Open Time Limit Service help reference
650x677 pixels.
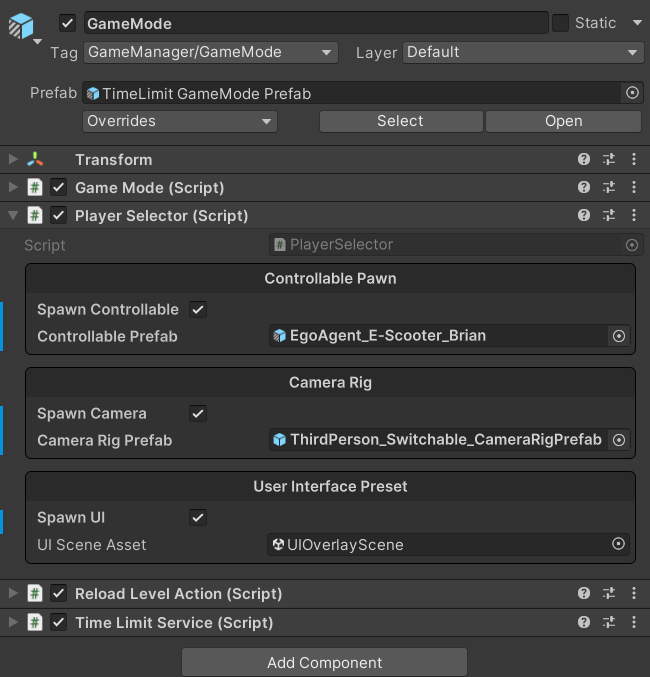(x=583, y=622)
